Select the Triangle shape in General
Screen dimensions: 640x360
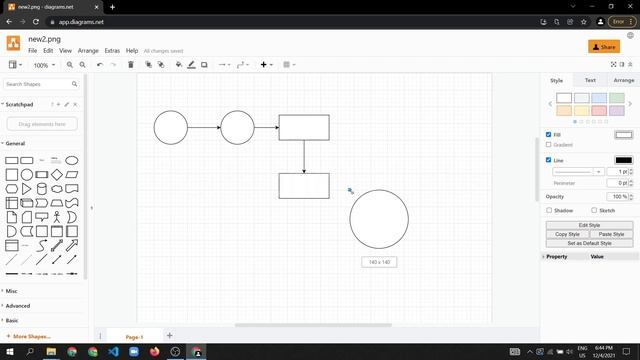[x=27, y=189]
